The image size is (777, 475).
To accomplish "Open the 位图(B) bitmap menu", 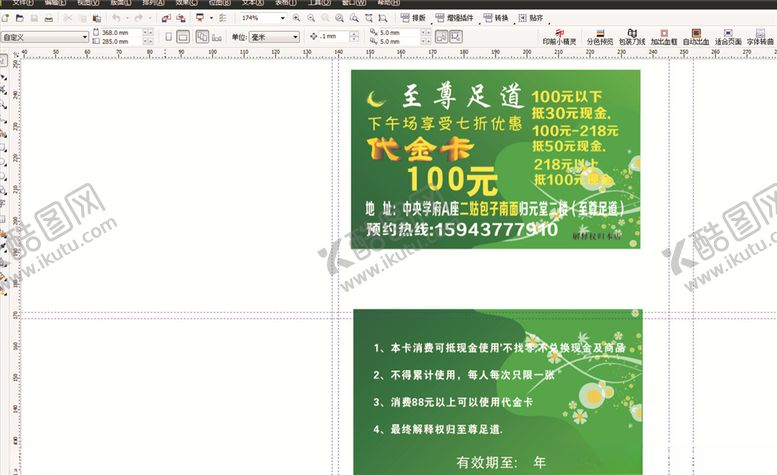I will coord(219,3).
